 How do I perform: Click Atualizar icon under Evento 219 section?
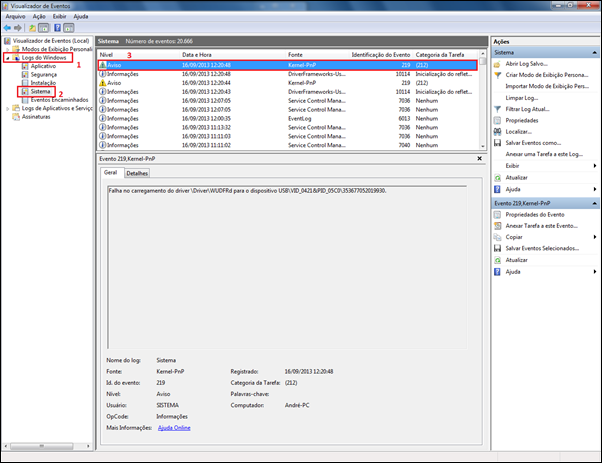[x=497, y=260]
